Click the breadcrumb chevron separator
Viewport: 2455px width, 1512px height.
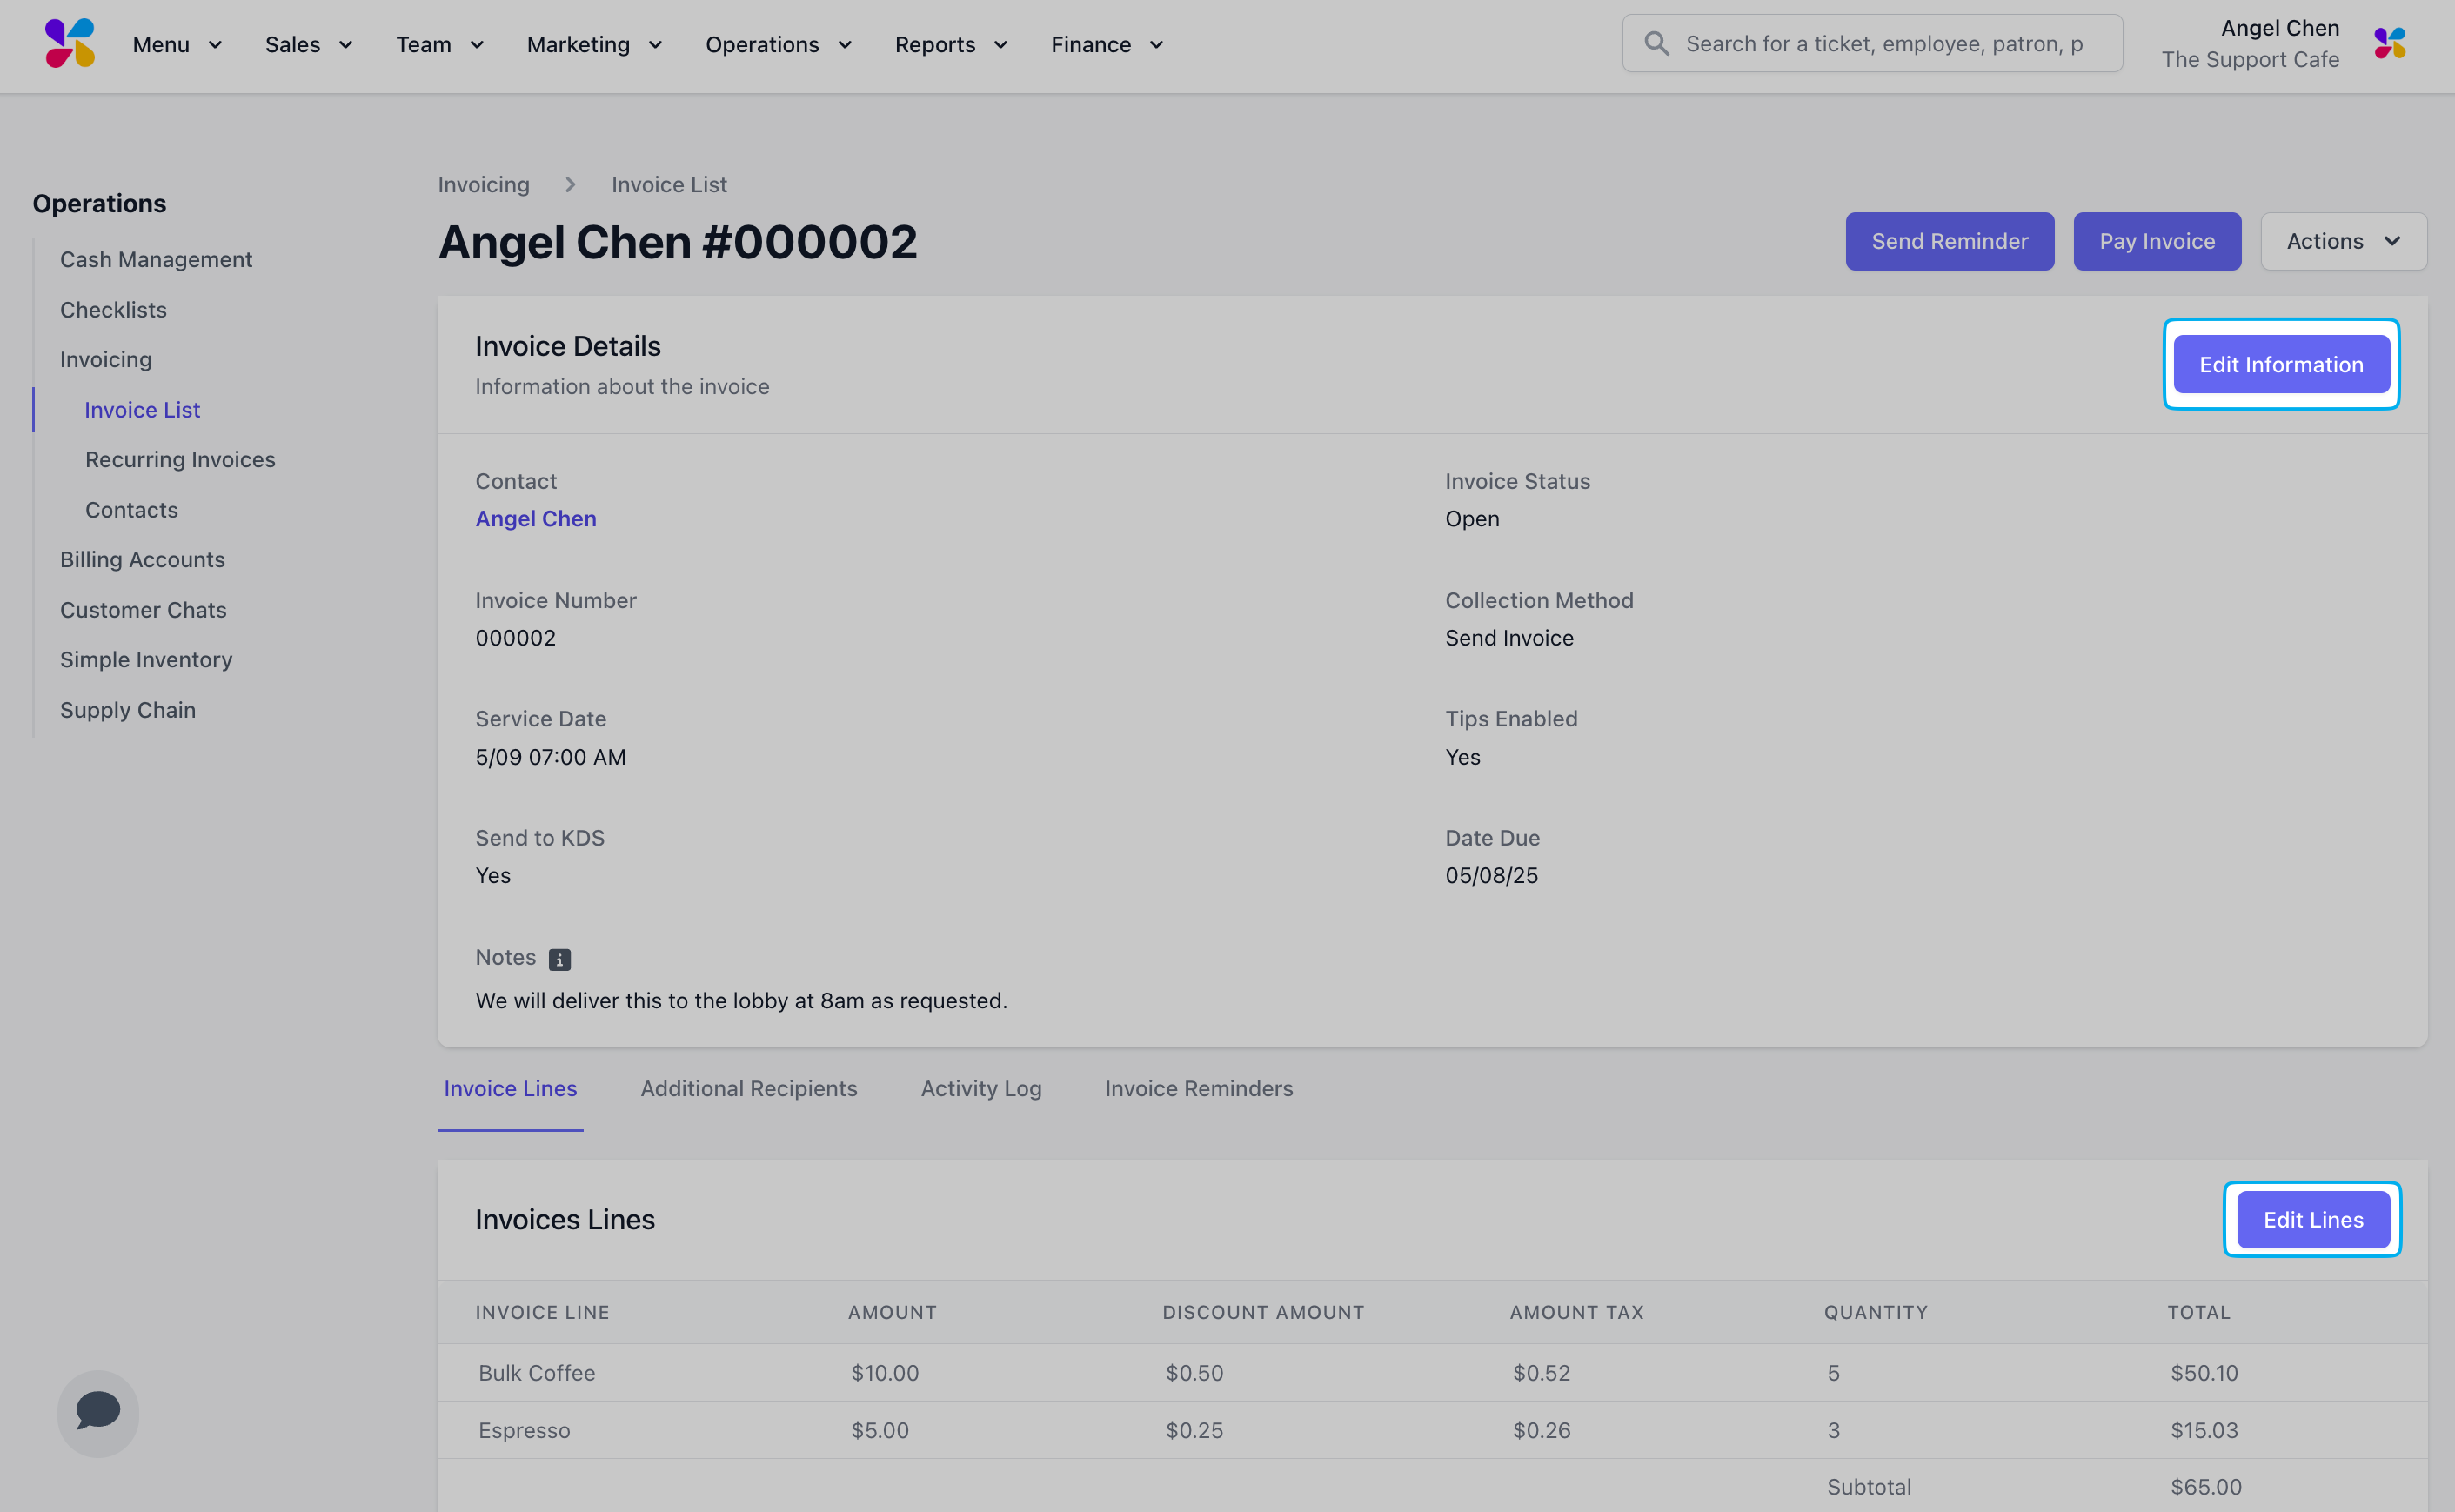coord(570,185)
